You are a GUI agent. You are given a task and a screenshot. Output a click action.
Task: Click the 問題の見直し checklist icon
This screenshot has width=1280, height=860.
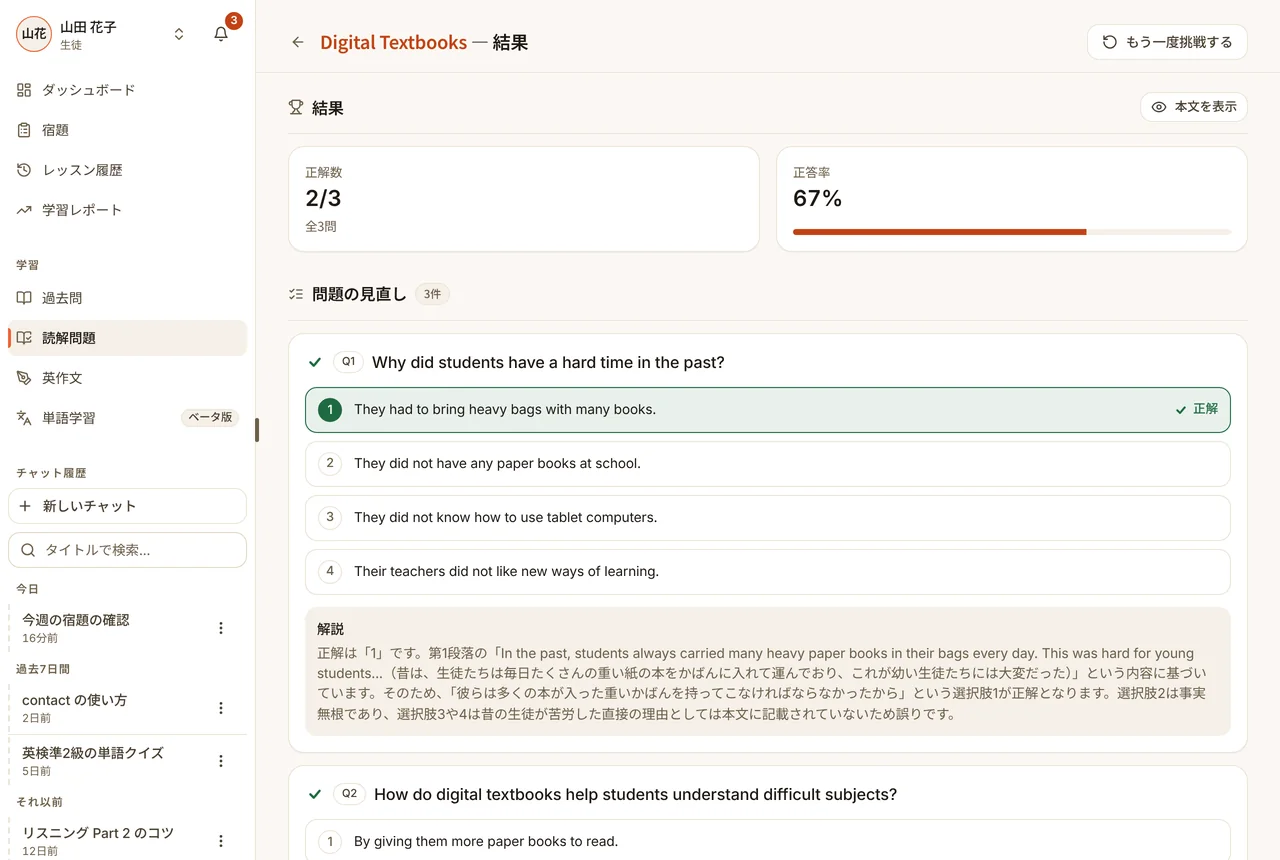click(x=296, y=294)
